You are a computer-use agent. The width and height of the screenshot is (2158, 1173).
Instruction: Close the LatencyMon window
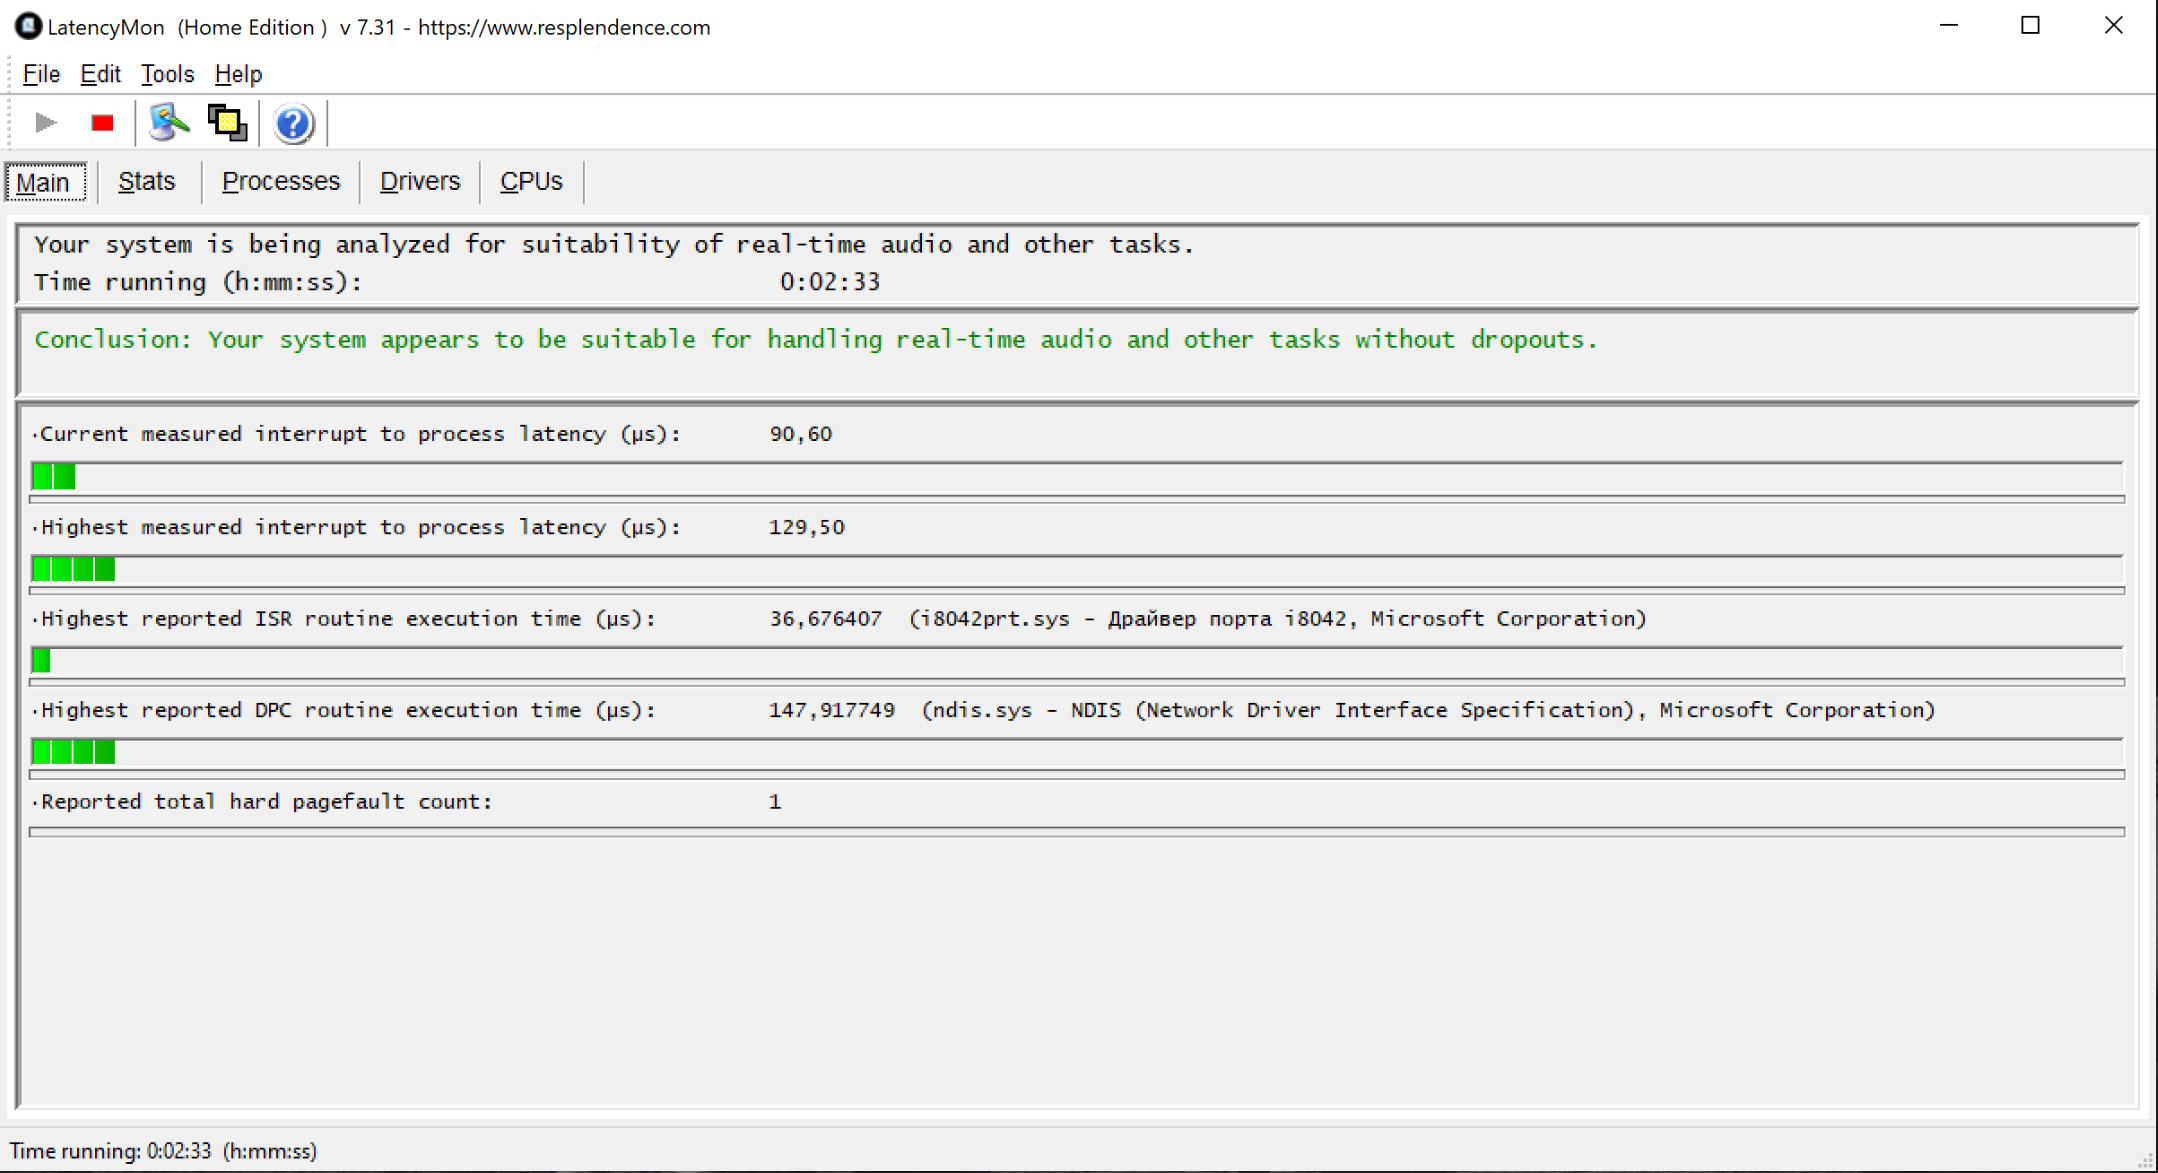click(x=2113, y=26)
